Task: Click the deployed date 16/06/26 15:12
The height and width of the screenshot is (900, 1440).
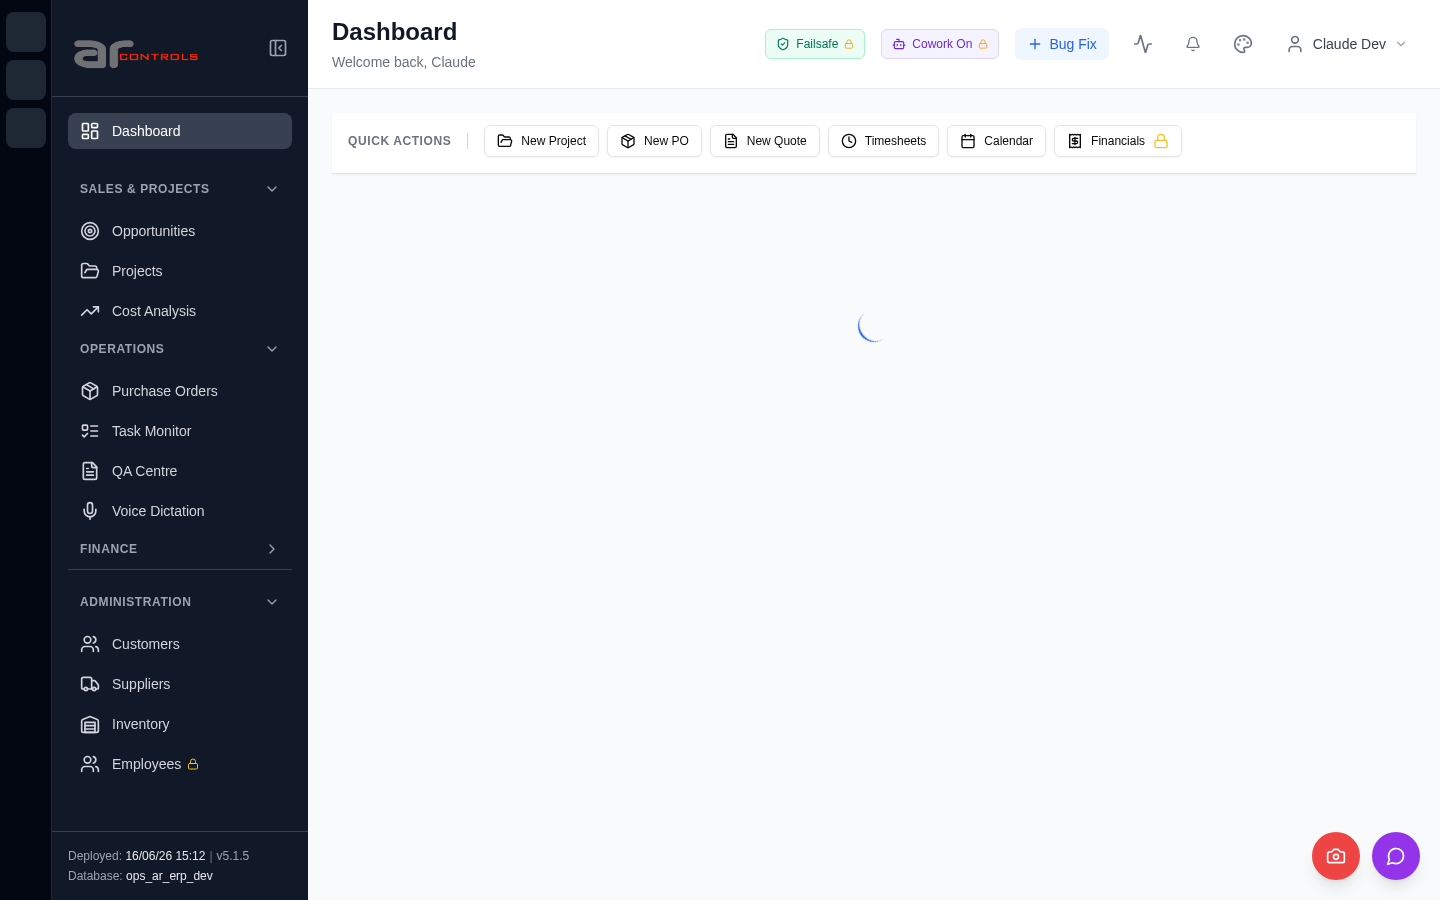Action: (x=165, y=856)
